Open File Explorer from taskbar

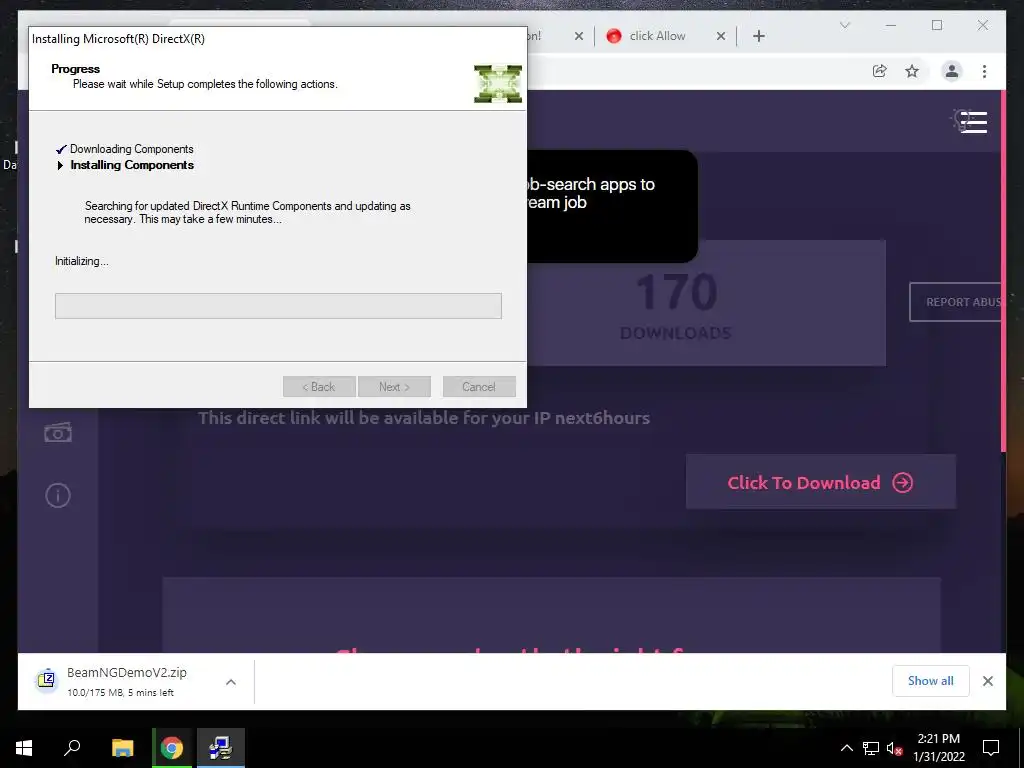point(122,747)
